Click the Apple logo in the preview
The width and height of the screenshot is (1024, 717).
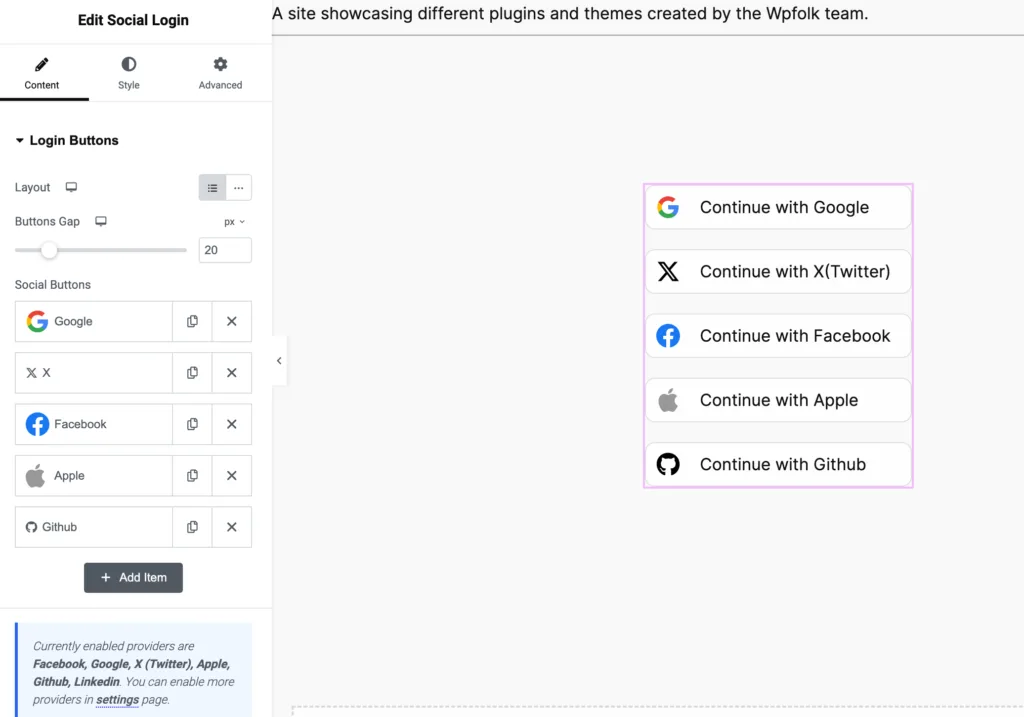668,400
